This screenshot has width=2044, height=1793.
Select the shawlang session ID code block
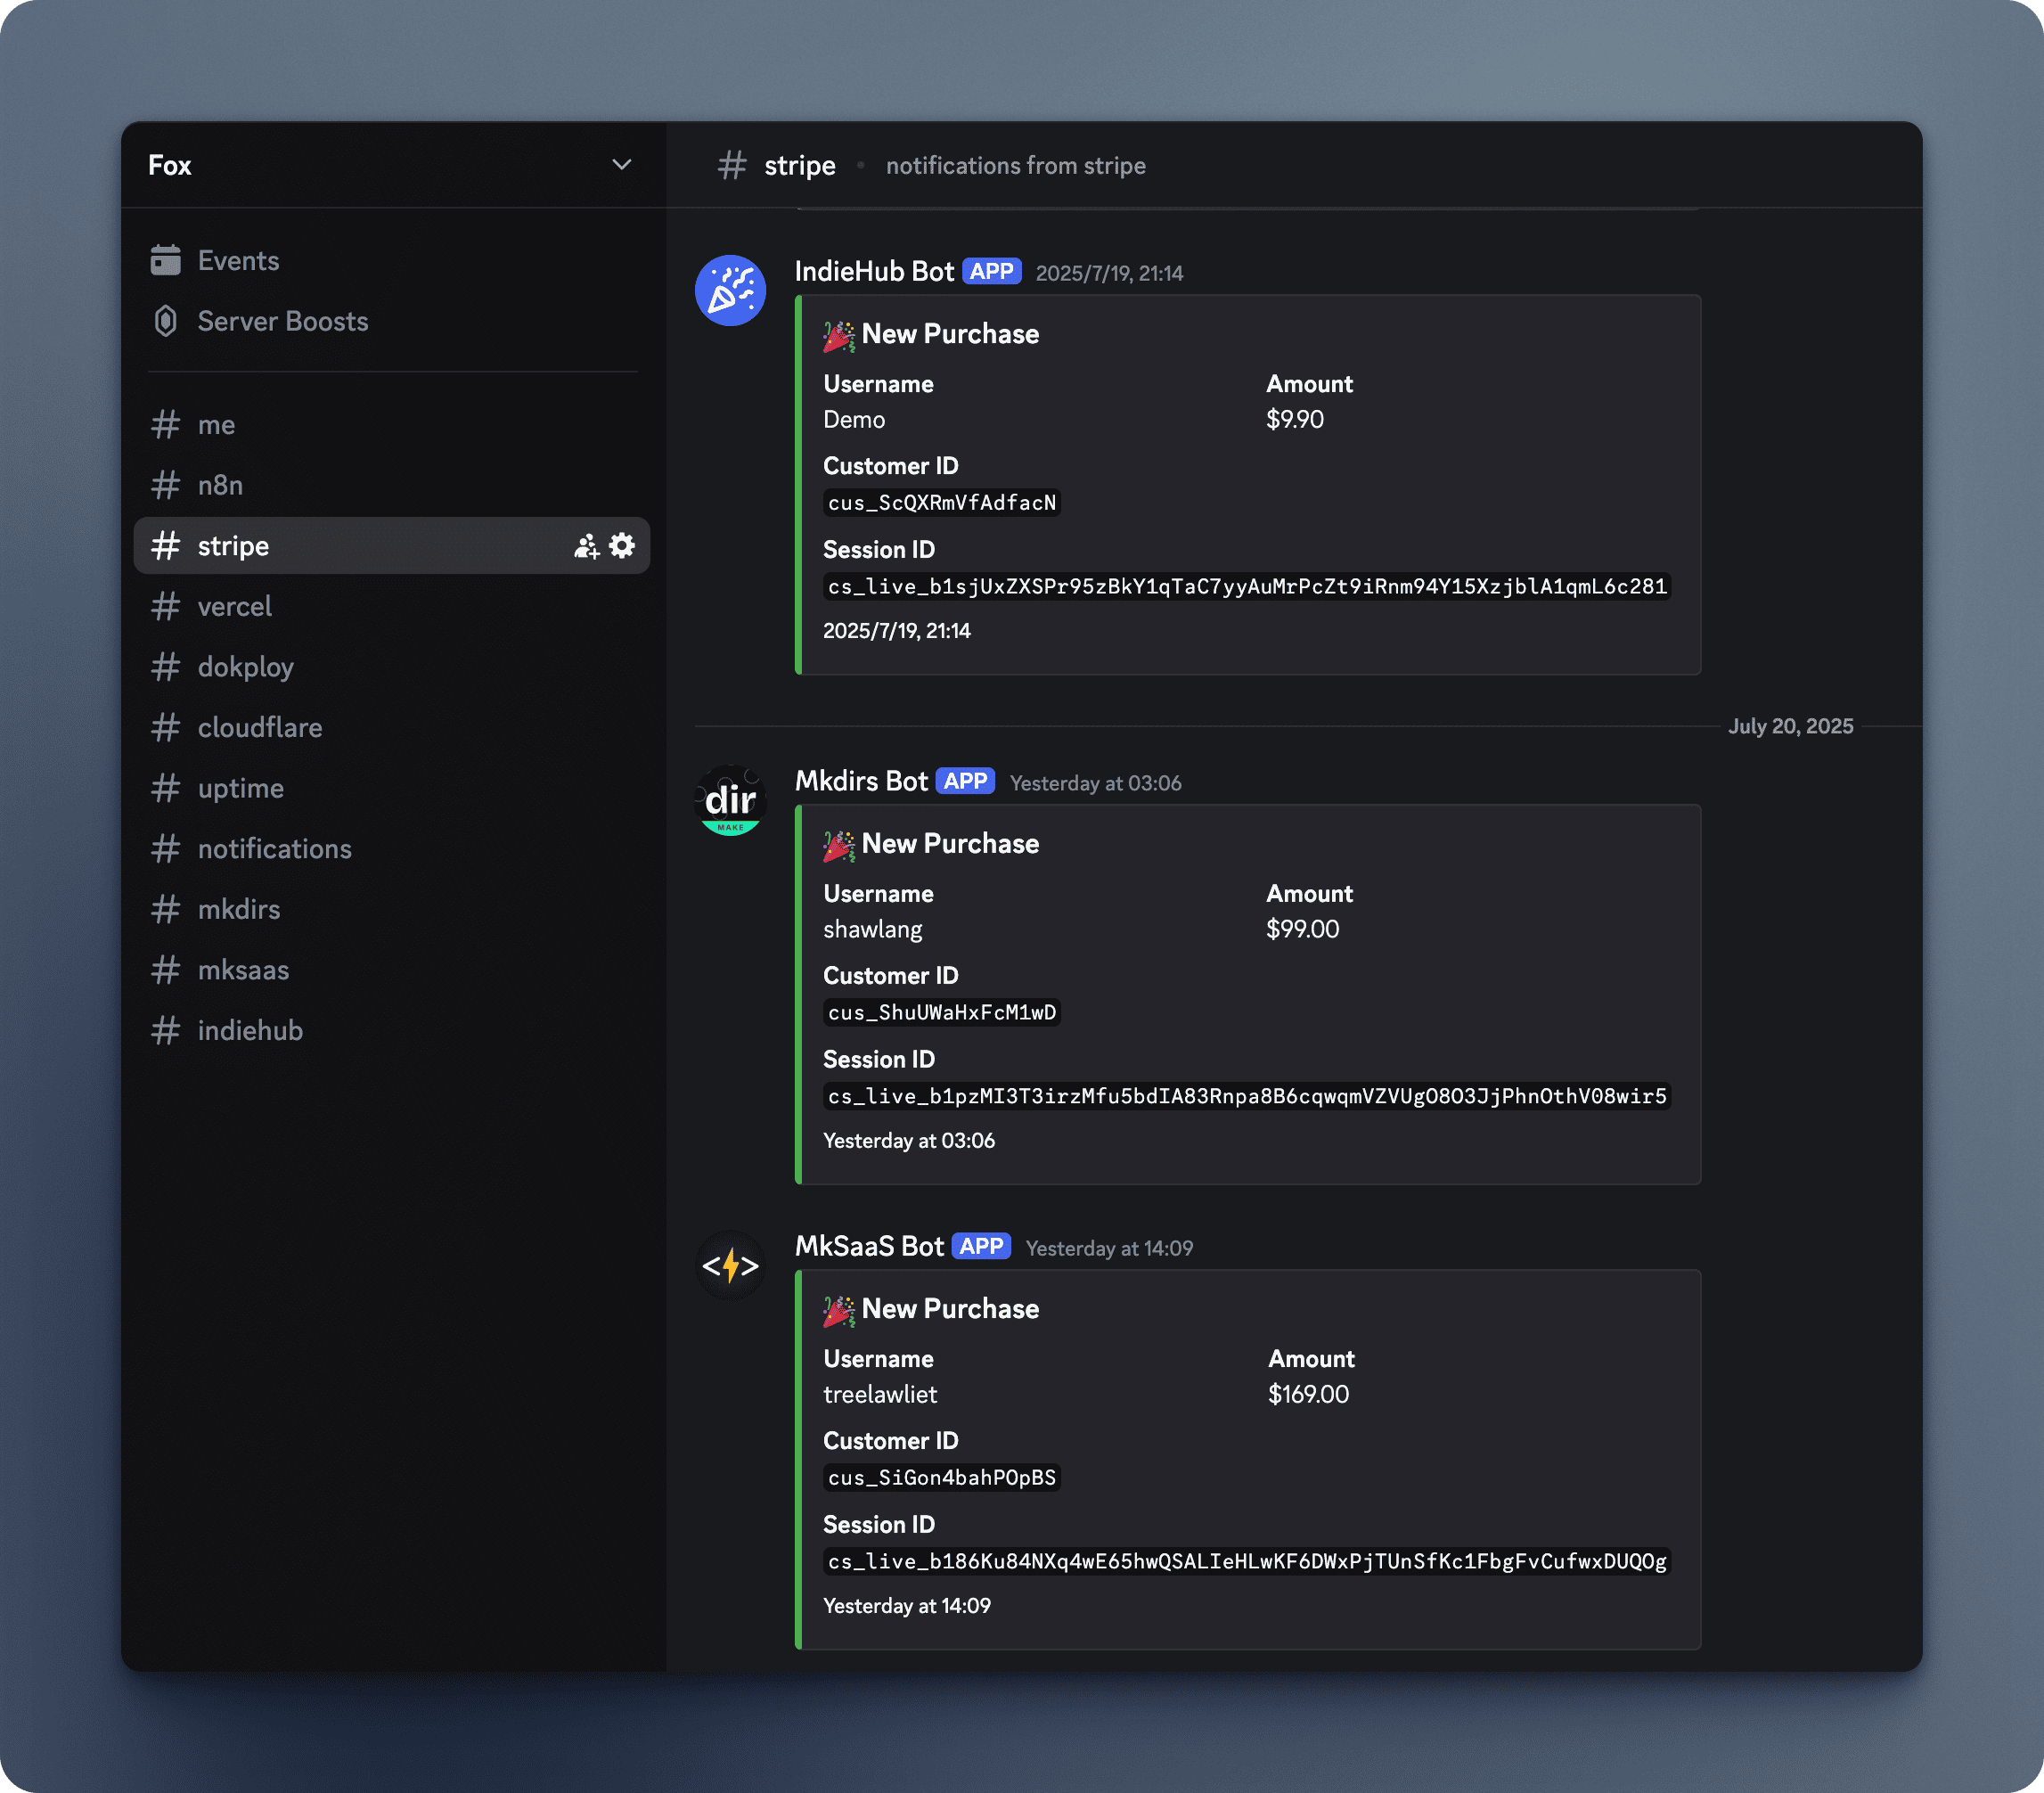[1245, 1096]
